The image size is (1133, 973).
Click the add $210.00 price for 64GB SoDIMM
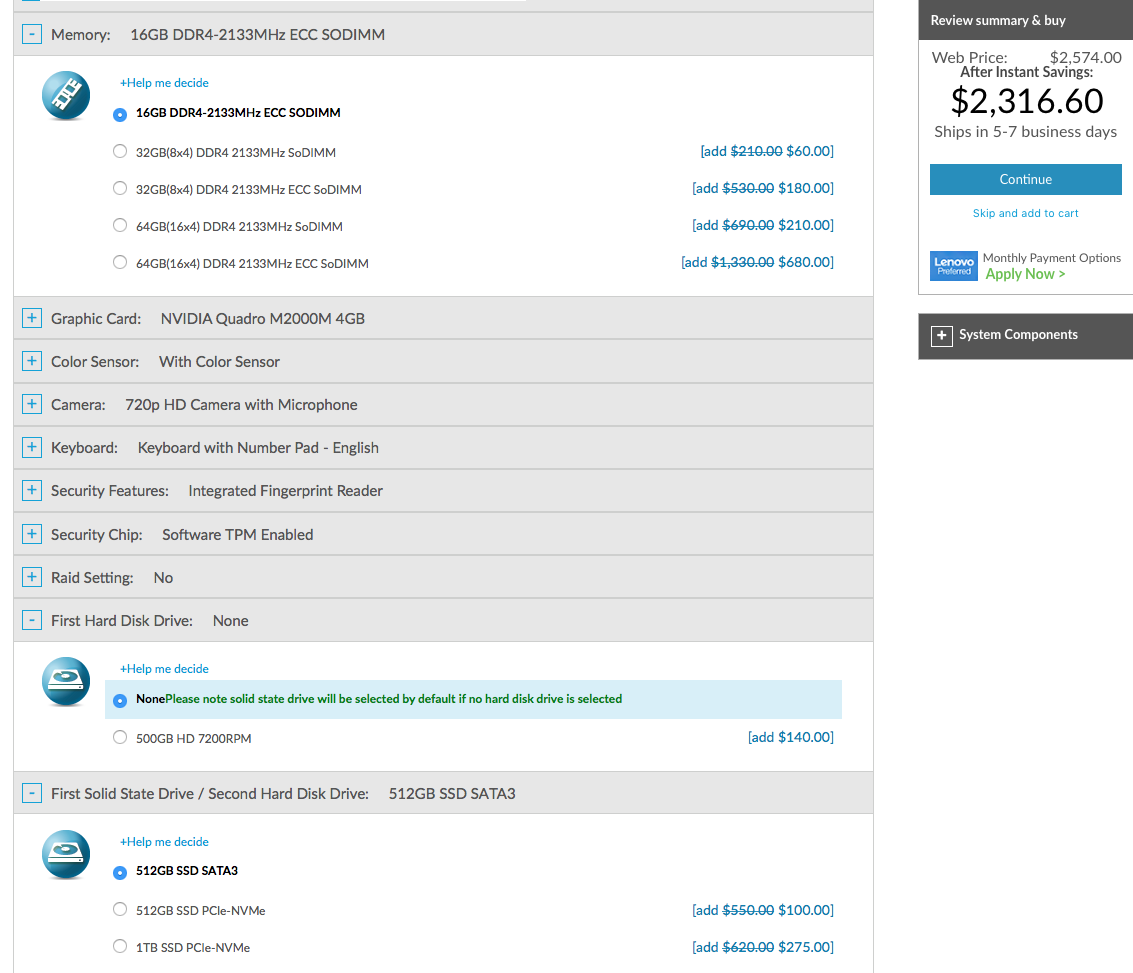click(763, 225)
